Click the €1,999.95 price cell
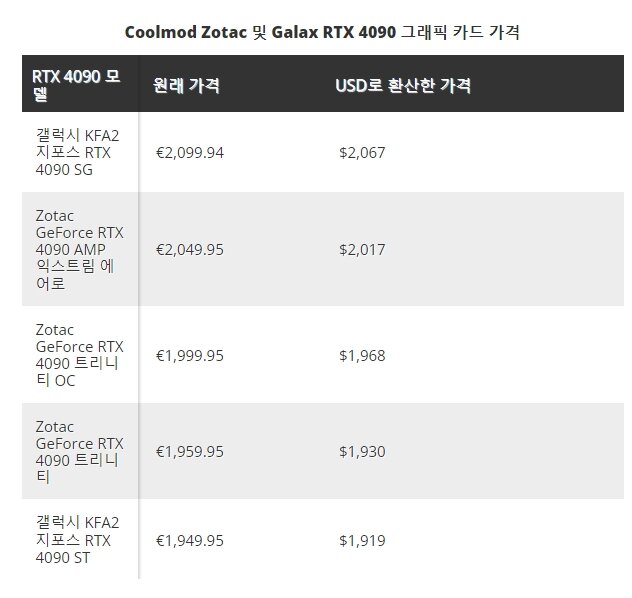632x598 pixels. tap(190, 356)
